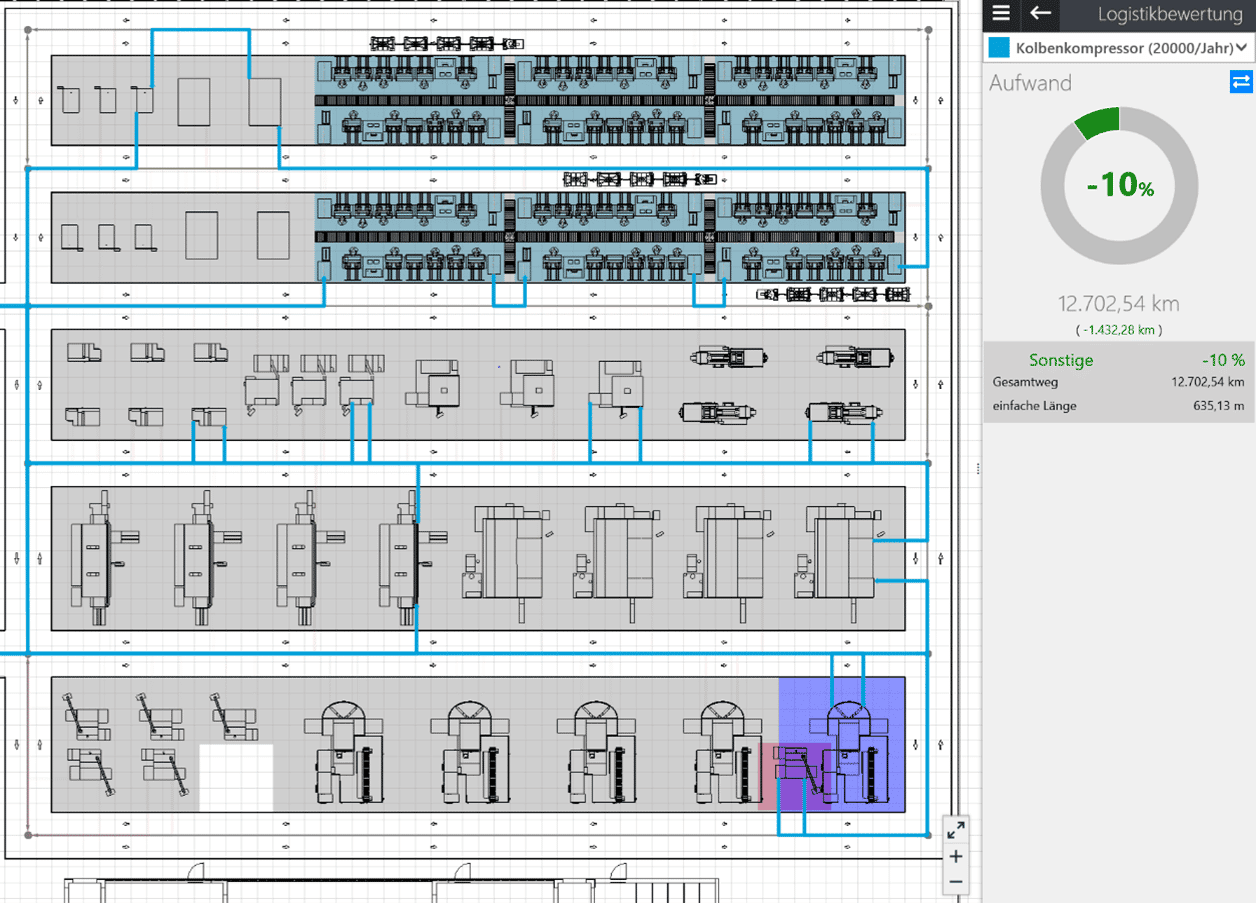Zoom out with the minus button

tap(956, 881)
